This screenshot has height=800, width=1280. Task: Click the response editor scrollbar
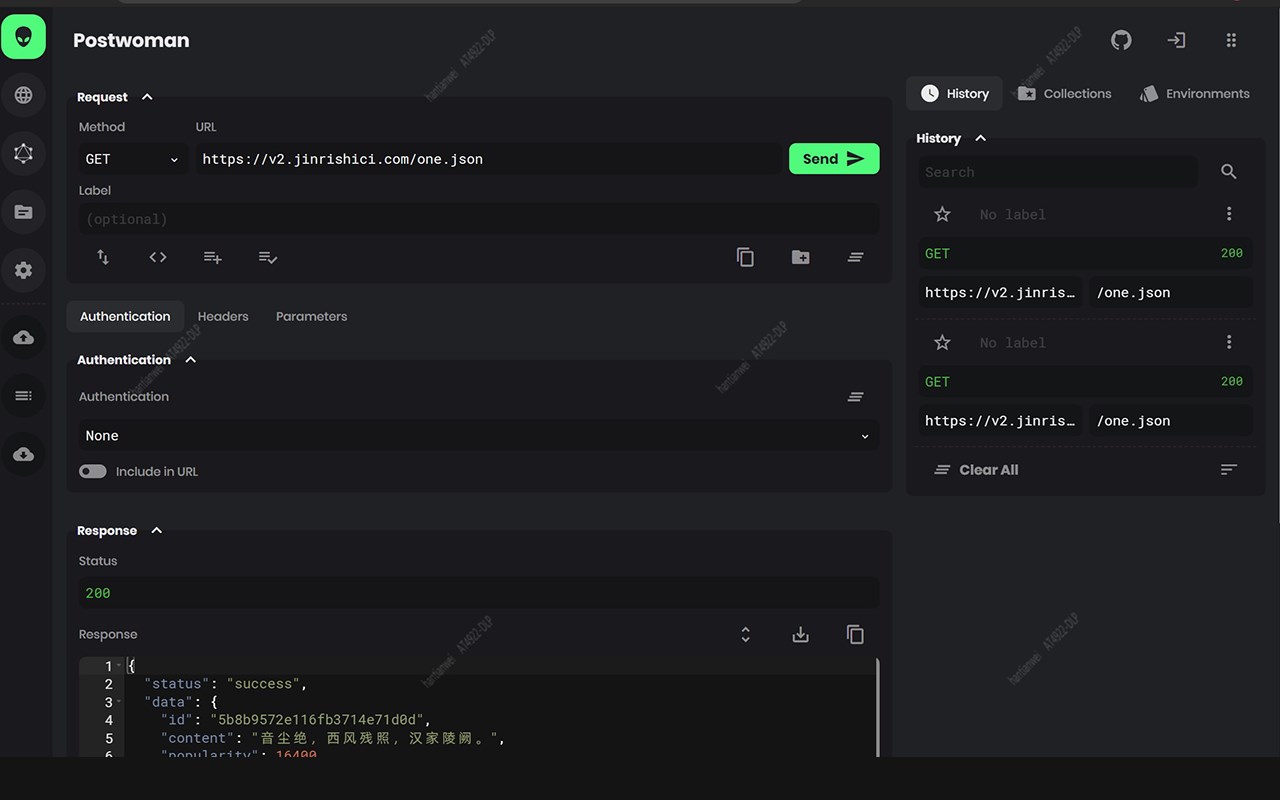tap(877, 707)
